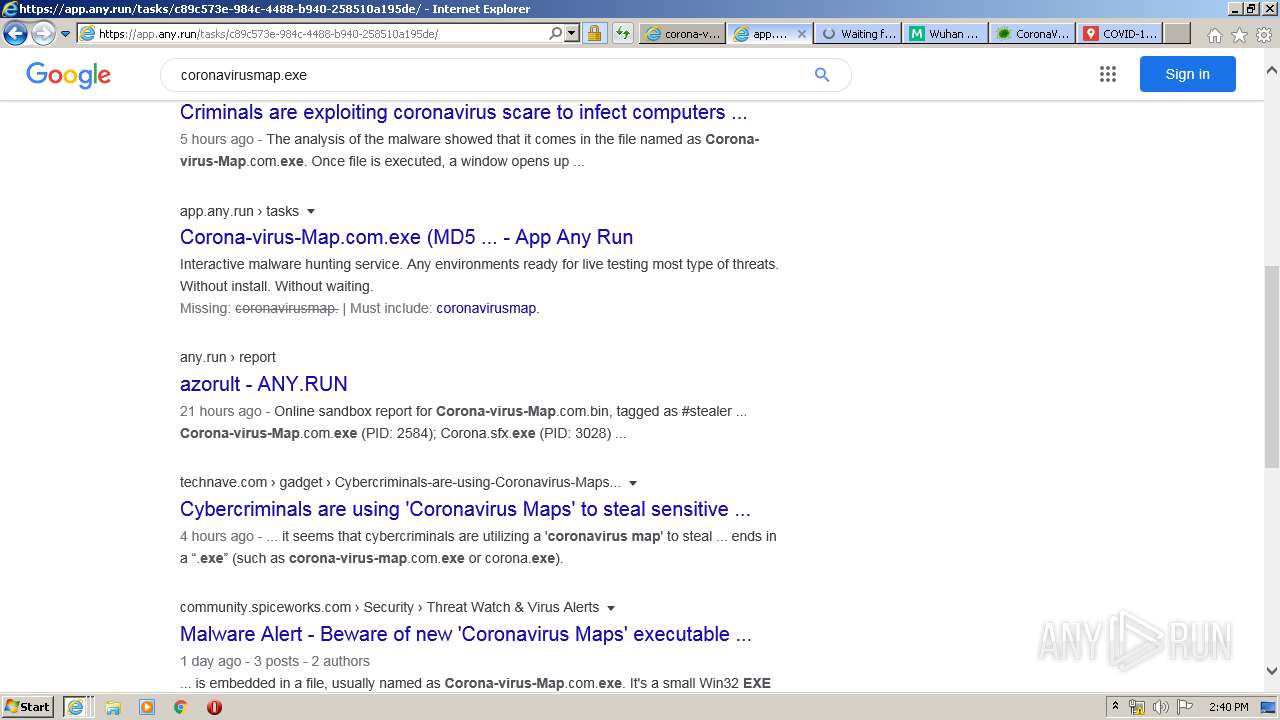Click the IE forward navigation button
Image resolution: width=1280 pixels, height=720 pixels.
[43, 33]
